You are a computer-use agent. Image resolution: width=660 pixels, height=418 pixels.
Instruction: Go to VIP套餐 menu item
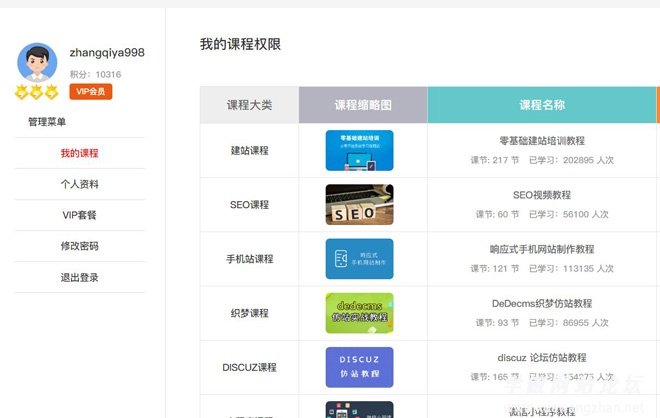[x=79, y=215]
